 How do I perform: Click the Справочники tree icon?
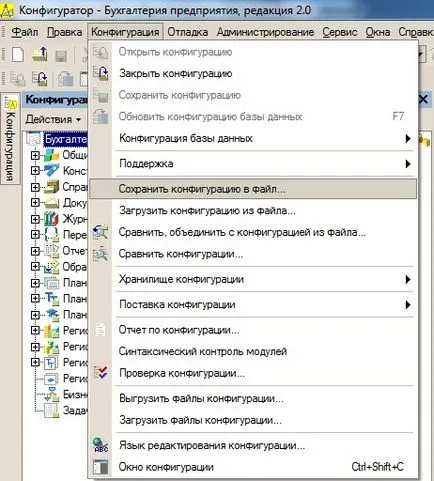52,187
